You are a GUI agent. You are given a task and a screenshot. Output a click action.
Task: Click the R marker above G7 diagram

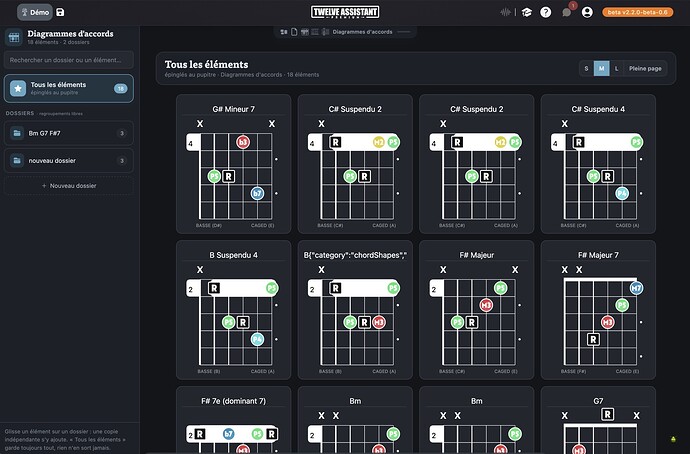click(607, 414)
